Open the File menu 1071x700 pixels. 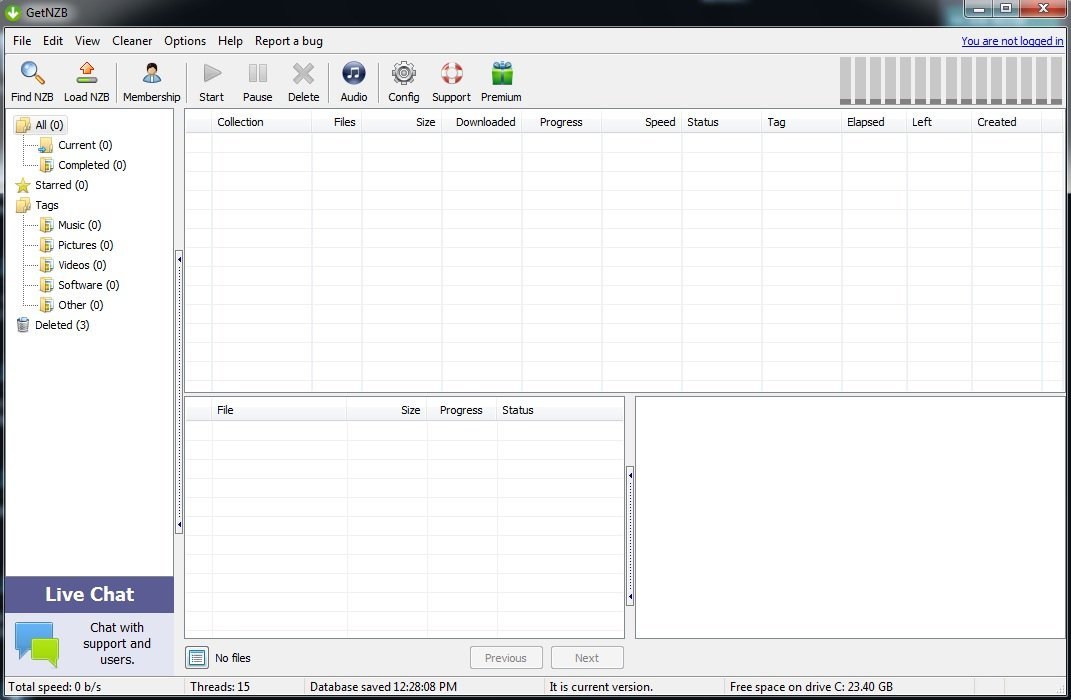point(21,41)
